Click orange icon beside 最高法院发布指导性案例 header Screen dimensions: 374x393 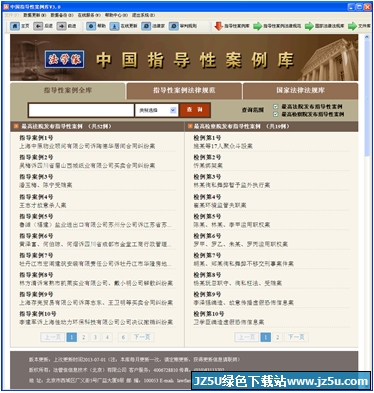(x=16, y=126)
